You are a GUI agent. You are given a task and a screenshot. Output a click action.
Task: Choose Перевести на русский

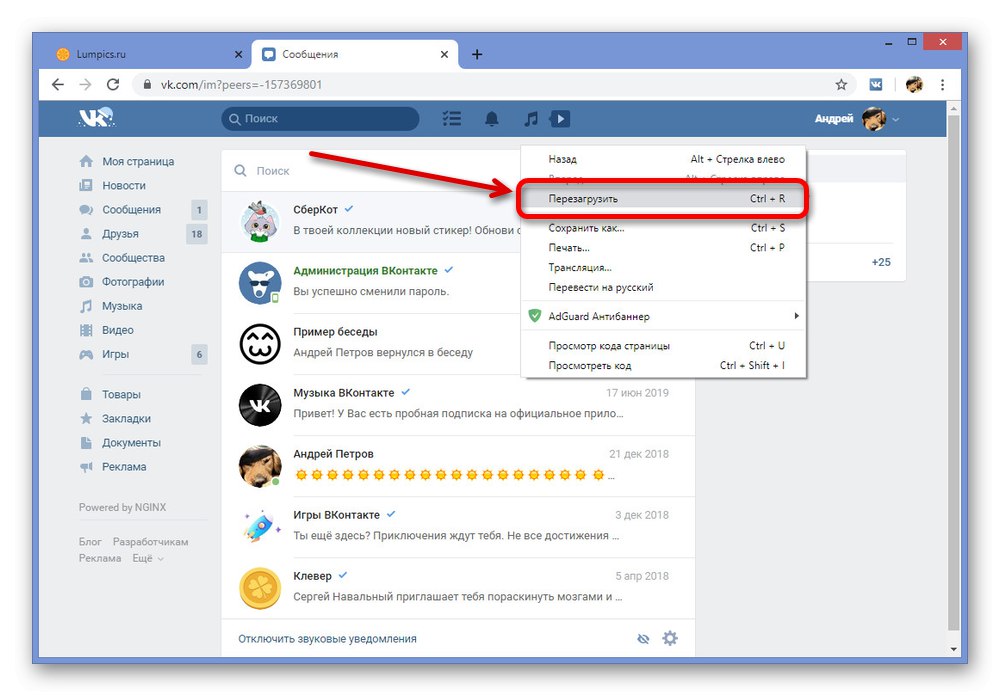(x=663, y=287)
